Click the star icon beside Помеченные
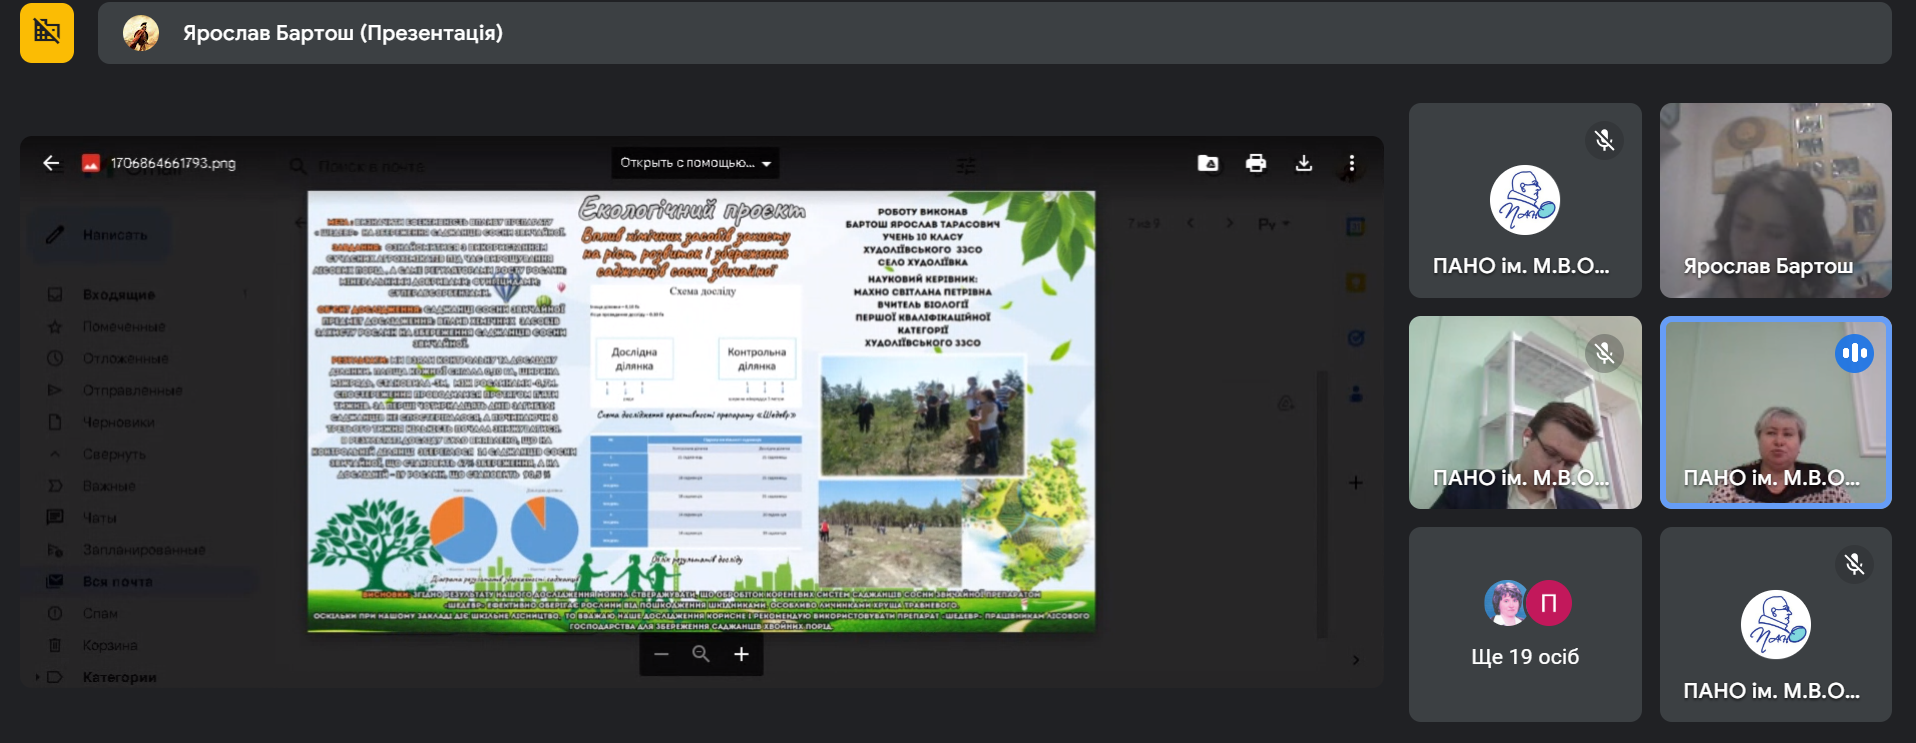Screen dimensions: 1916x743 pyautogui.click(x=55, y=326)
